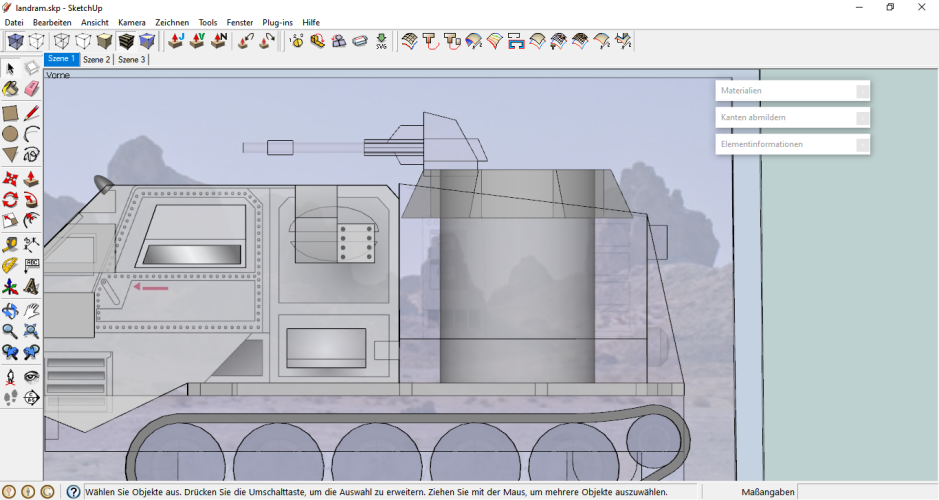Activate the Orbit camera tool
Image resolution: width=939 pixels, height=500 pixels.
(x=10, y=310)
